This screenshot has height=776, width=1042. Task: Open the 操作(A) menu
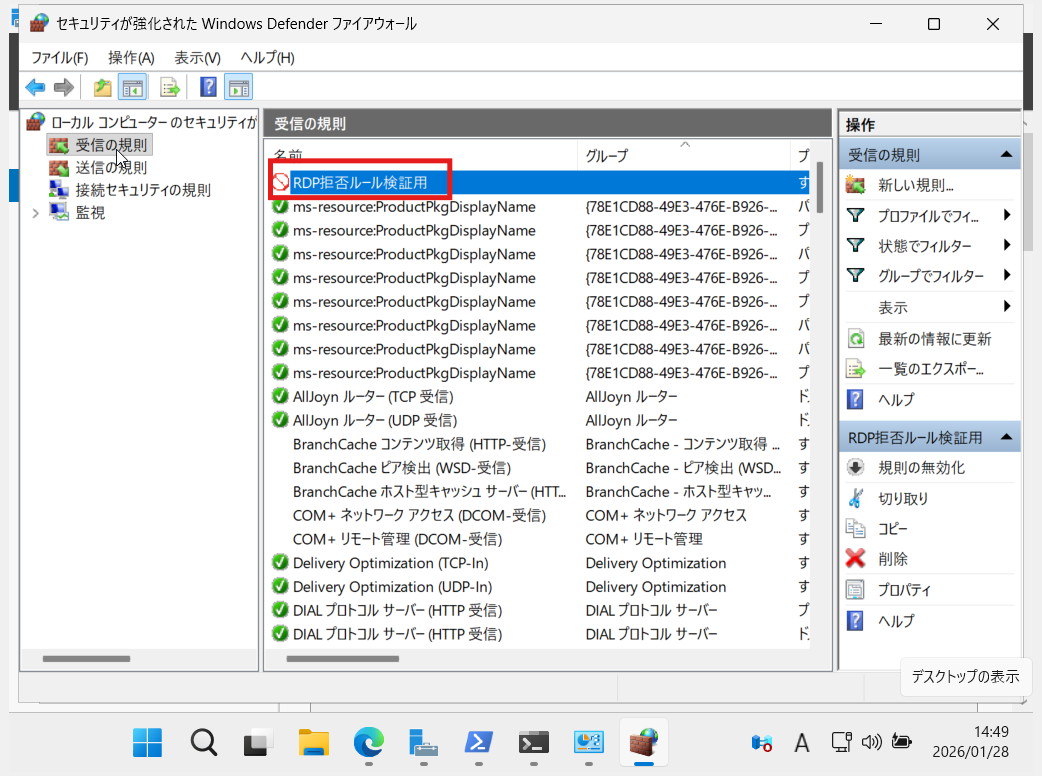click(x=132, y=58)
